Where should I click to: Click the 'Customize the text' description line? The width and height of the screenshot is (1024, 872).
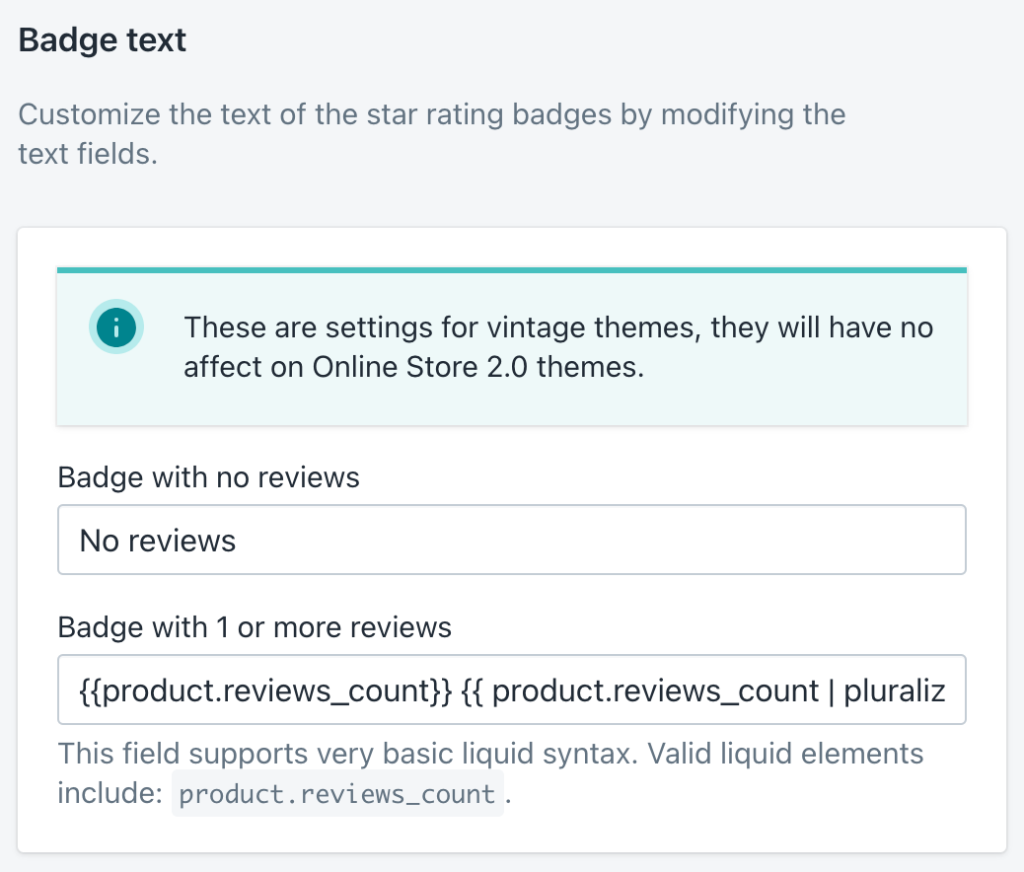(431, 114)
